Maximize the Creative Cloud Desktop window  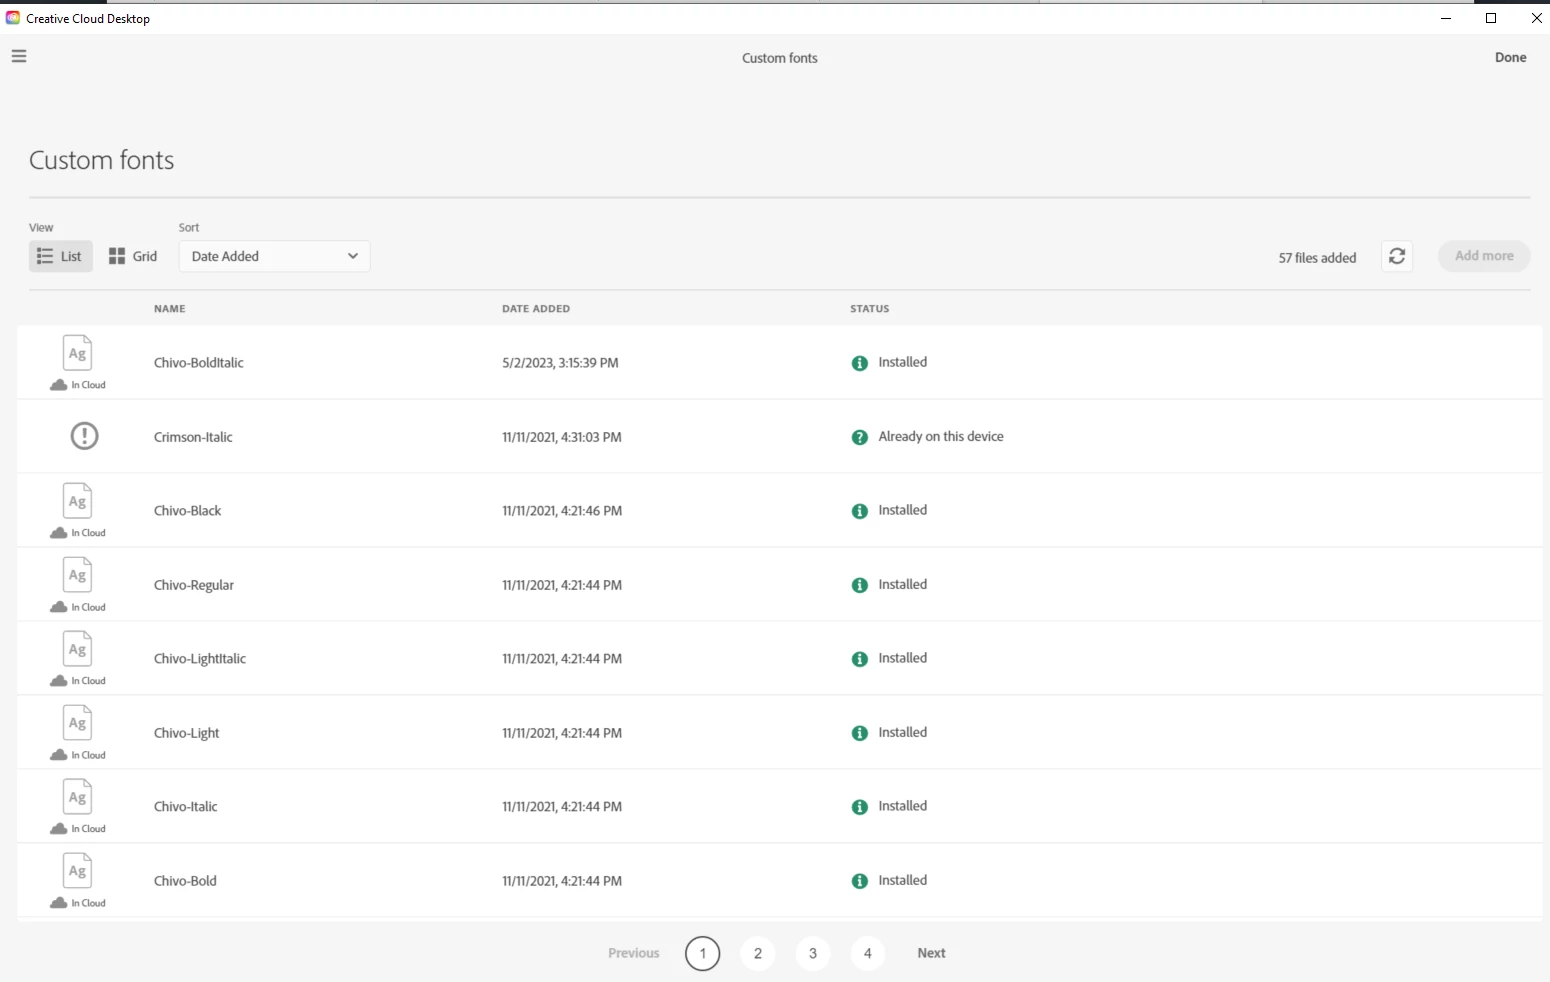pyautogui.click(x=1491, y=18)
